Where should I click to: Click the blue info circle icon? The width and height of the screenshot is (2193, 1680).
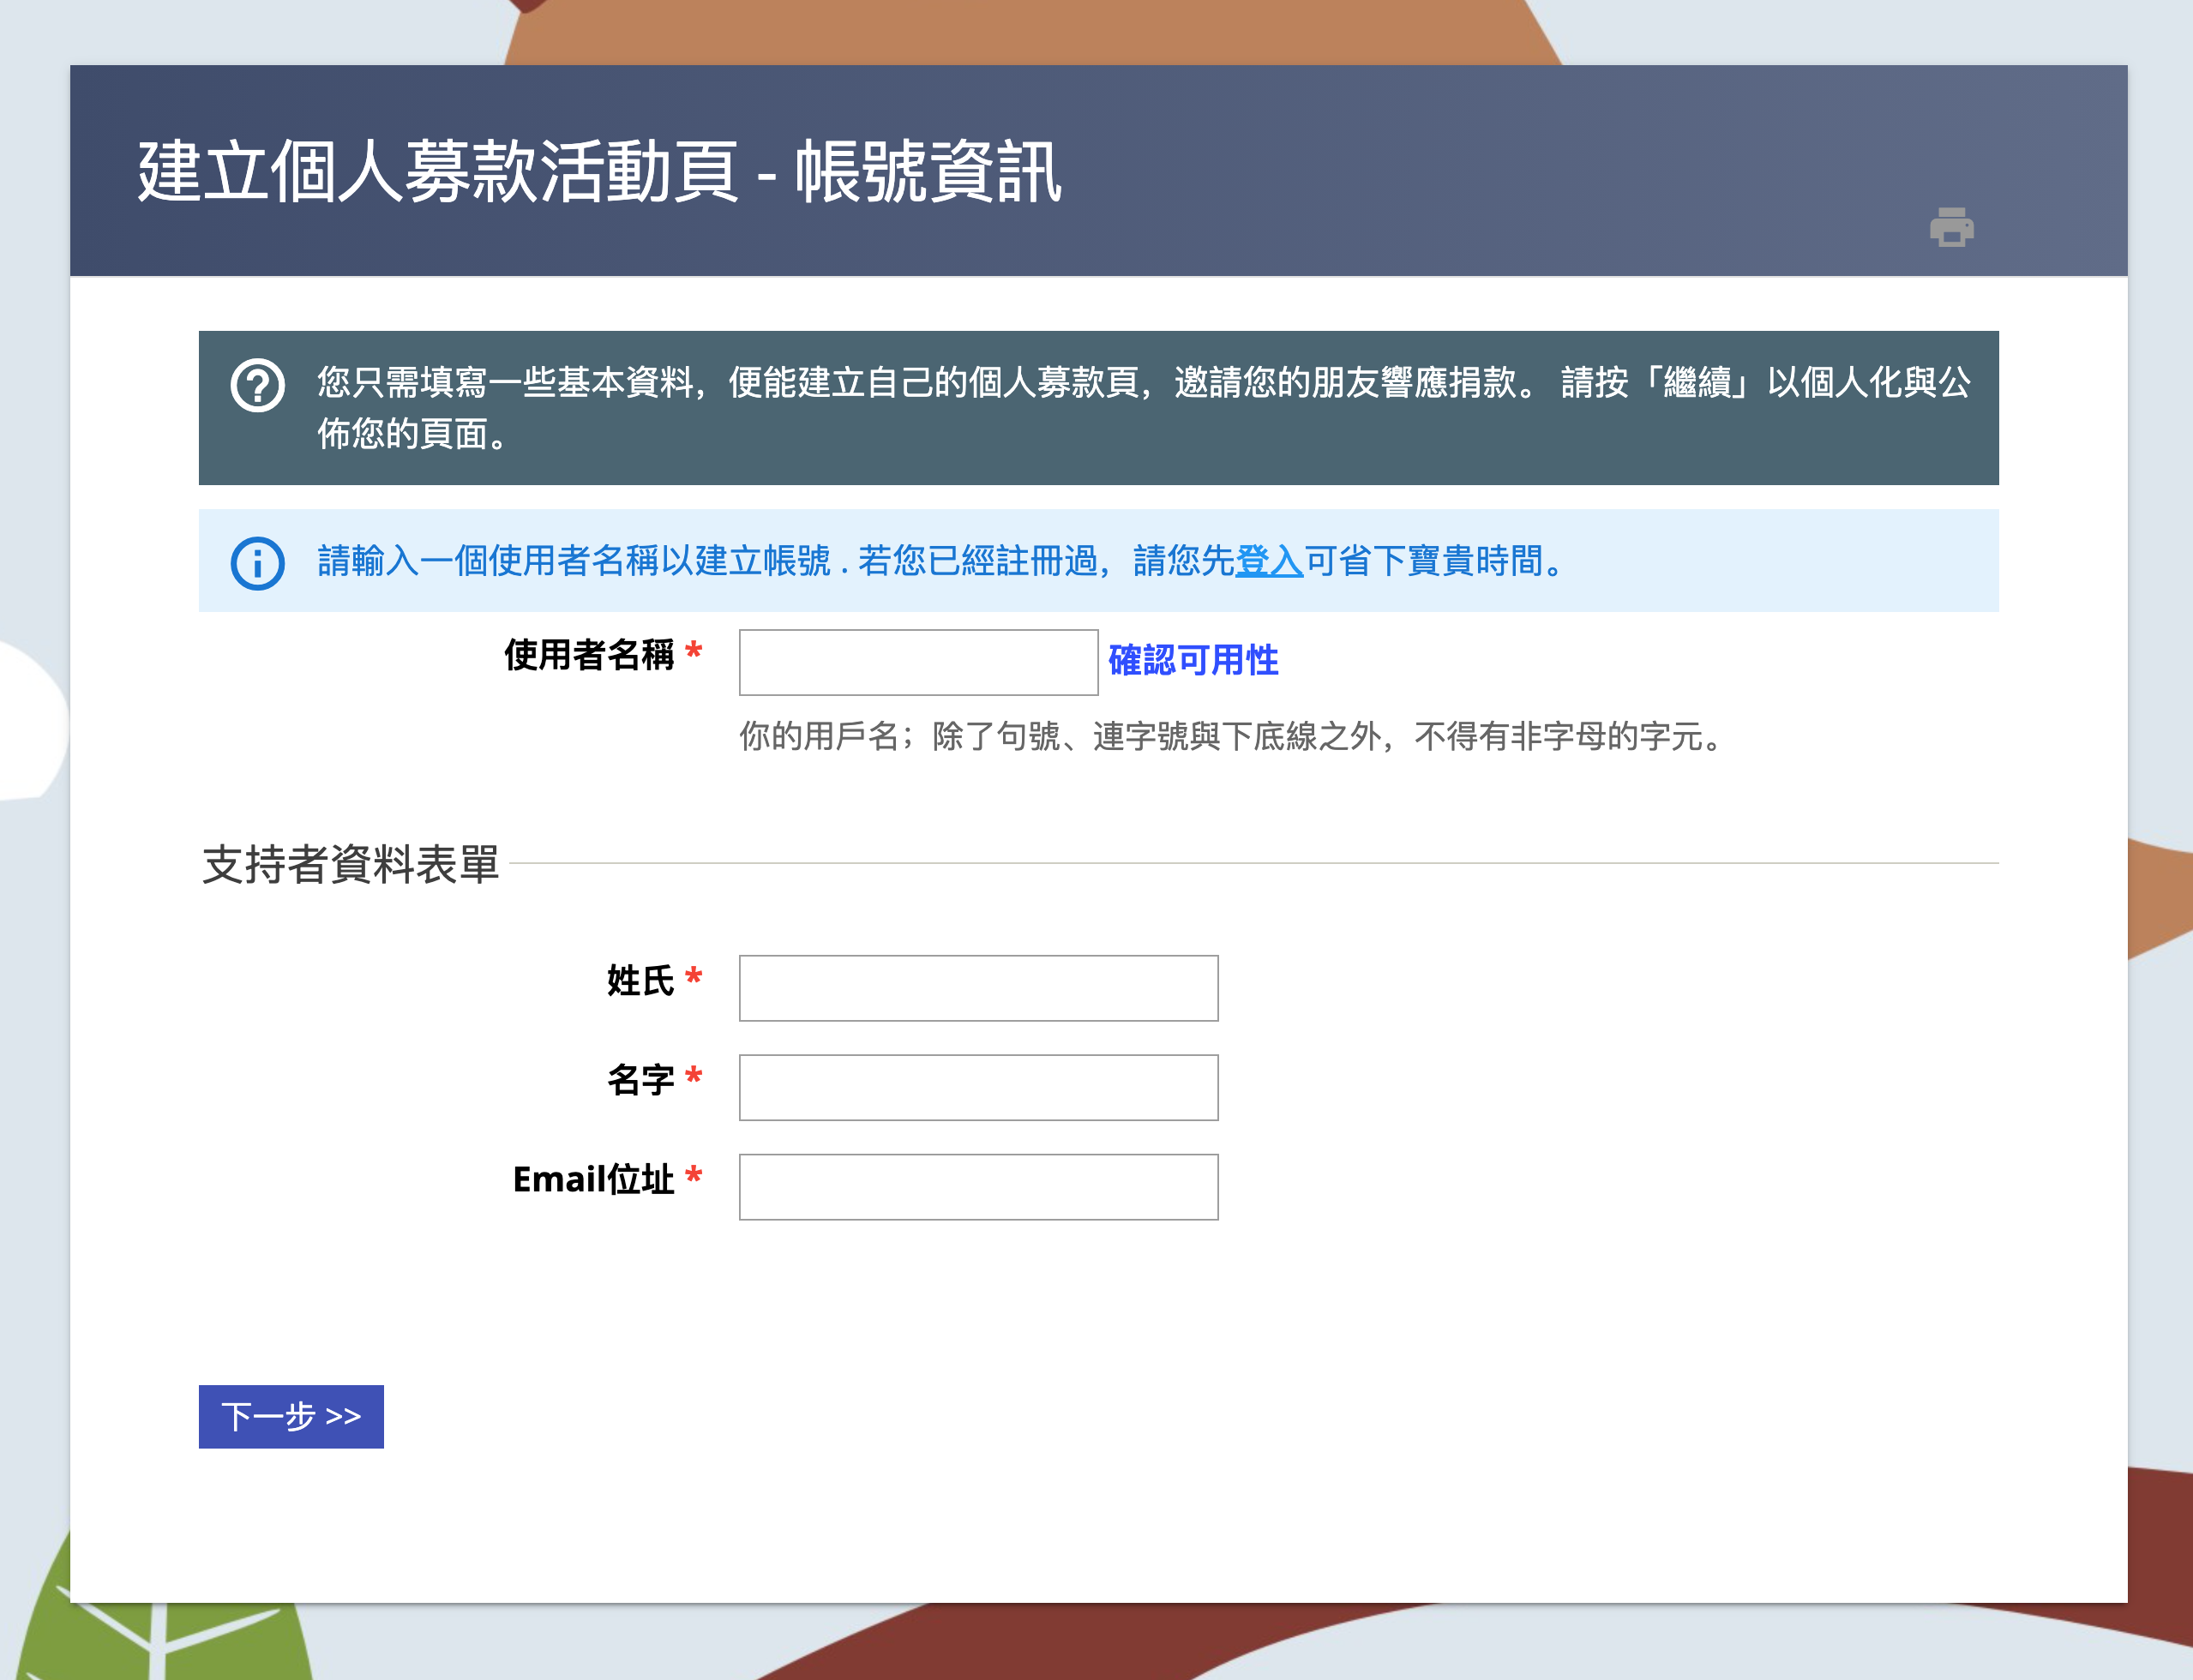(x=258, y=563)
